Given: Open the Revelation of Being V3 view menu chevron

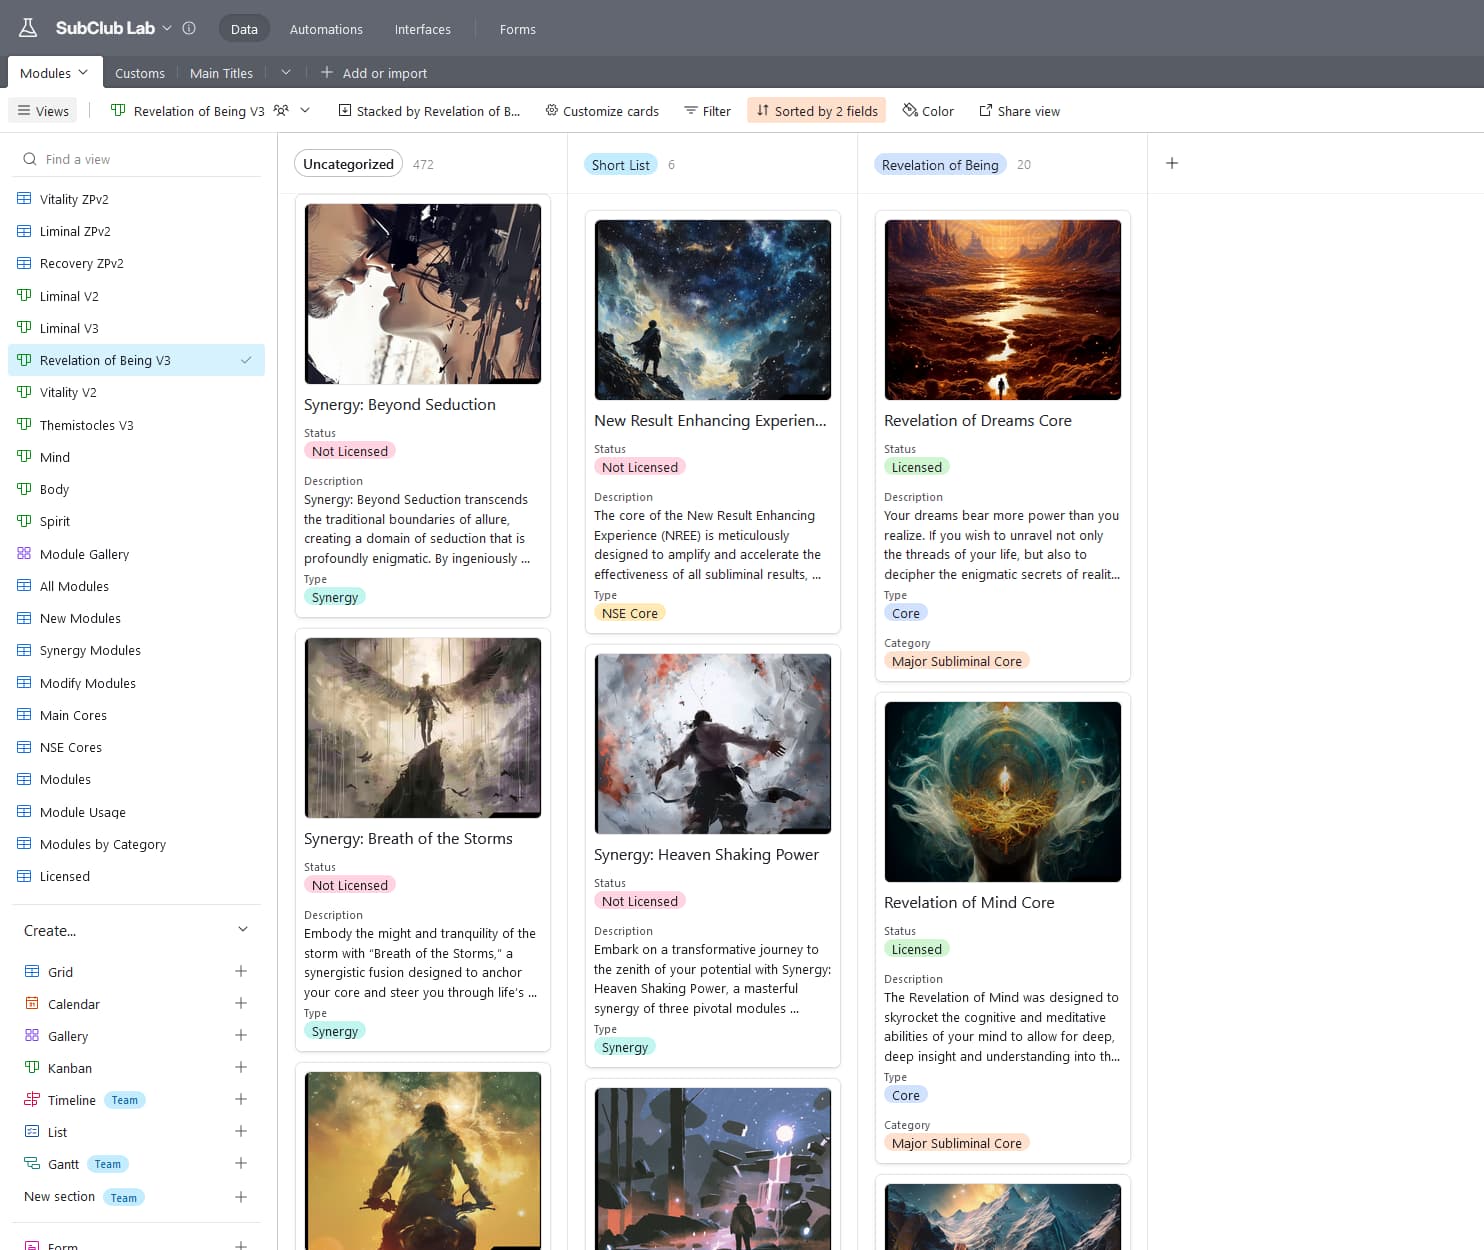Looking at the screenshot, I should point(305,110).
